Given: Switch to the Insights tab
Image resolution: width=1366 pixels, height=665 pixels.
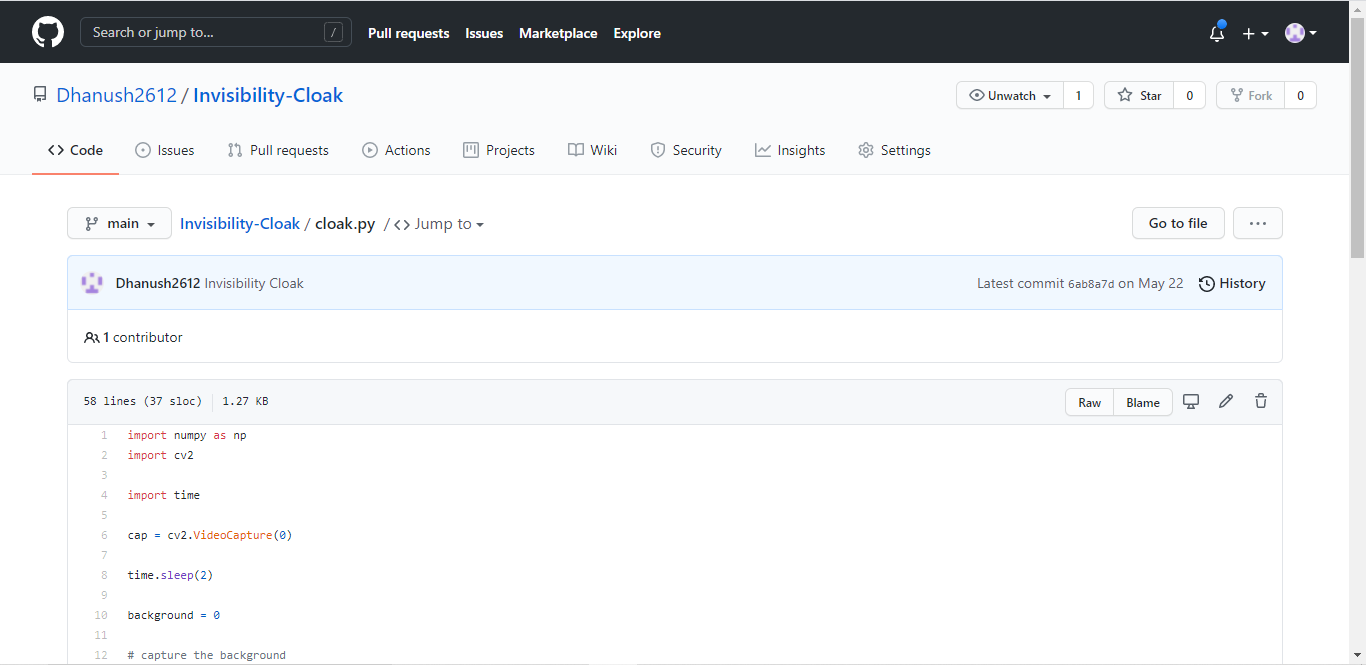Looking at the screenshot, I should (790, 150).
